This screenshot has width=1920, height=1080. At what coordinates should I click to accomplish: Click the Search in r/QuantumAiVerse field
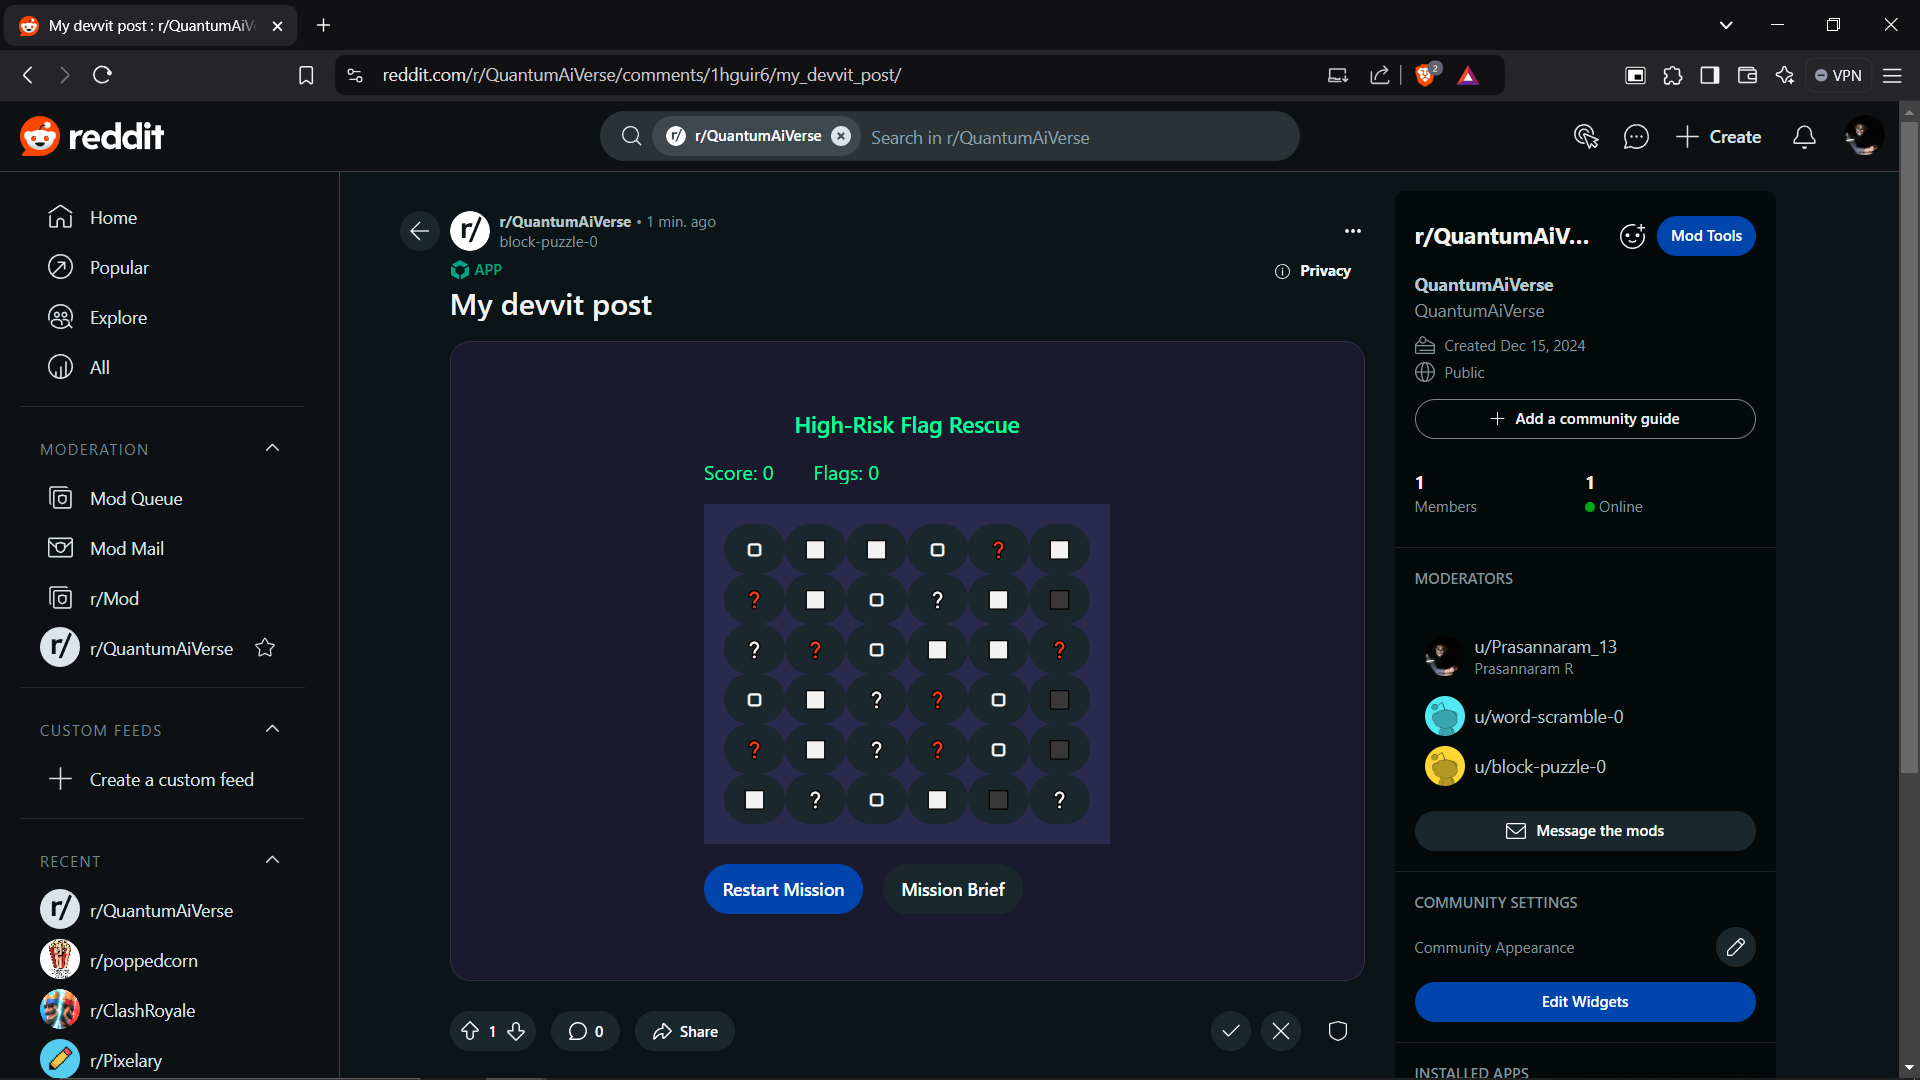(x=1070, y=137)
